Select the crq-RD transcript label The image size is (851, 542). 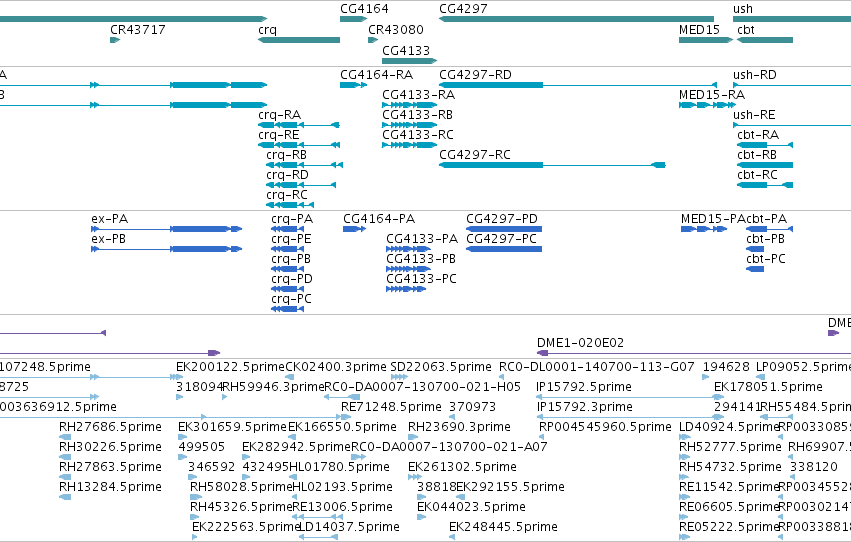click(287, 175)
